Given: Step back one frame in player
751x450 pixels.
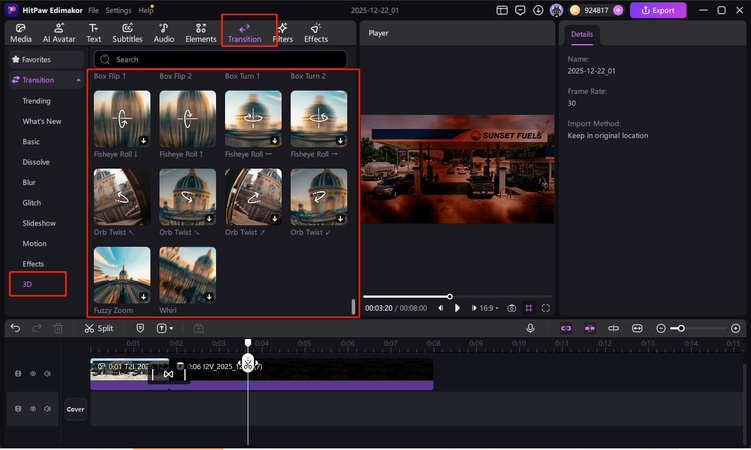Looking at the screenshot, I should 440,308.
